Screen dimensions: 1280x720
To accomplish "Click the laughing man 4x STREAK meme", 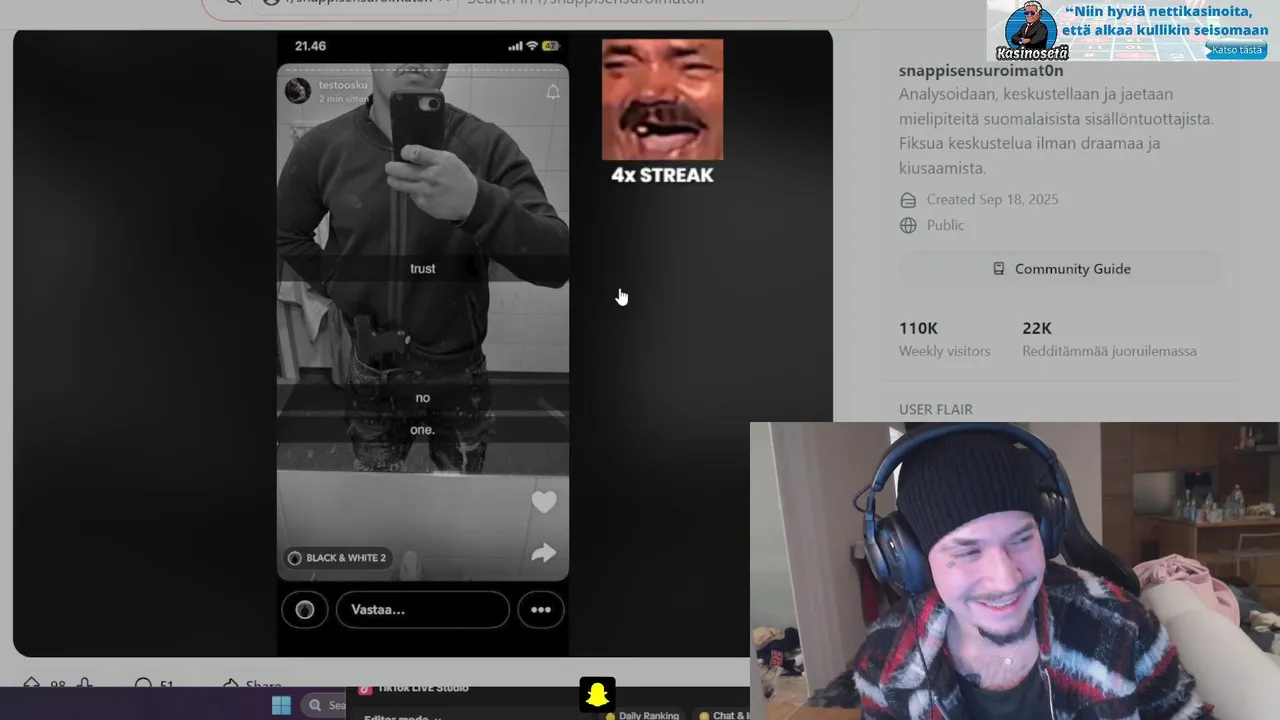I will coord(662,112).
